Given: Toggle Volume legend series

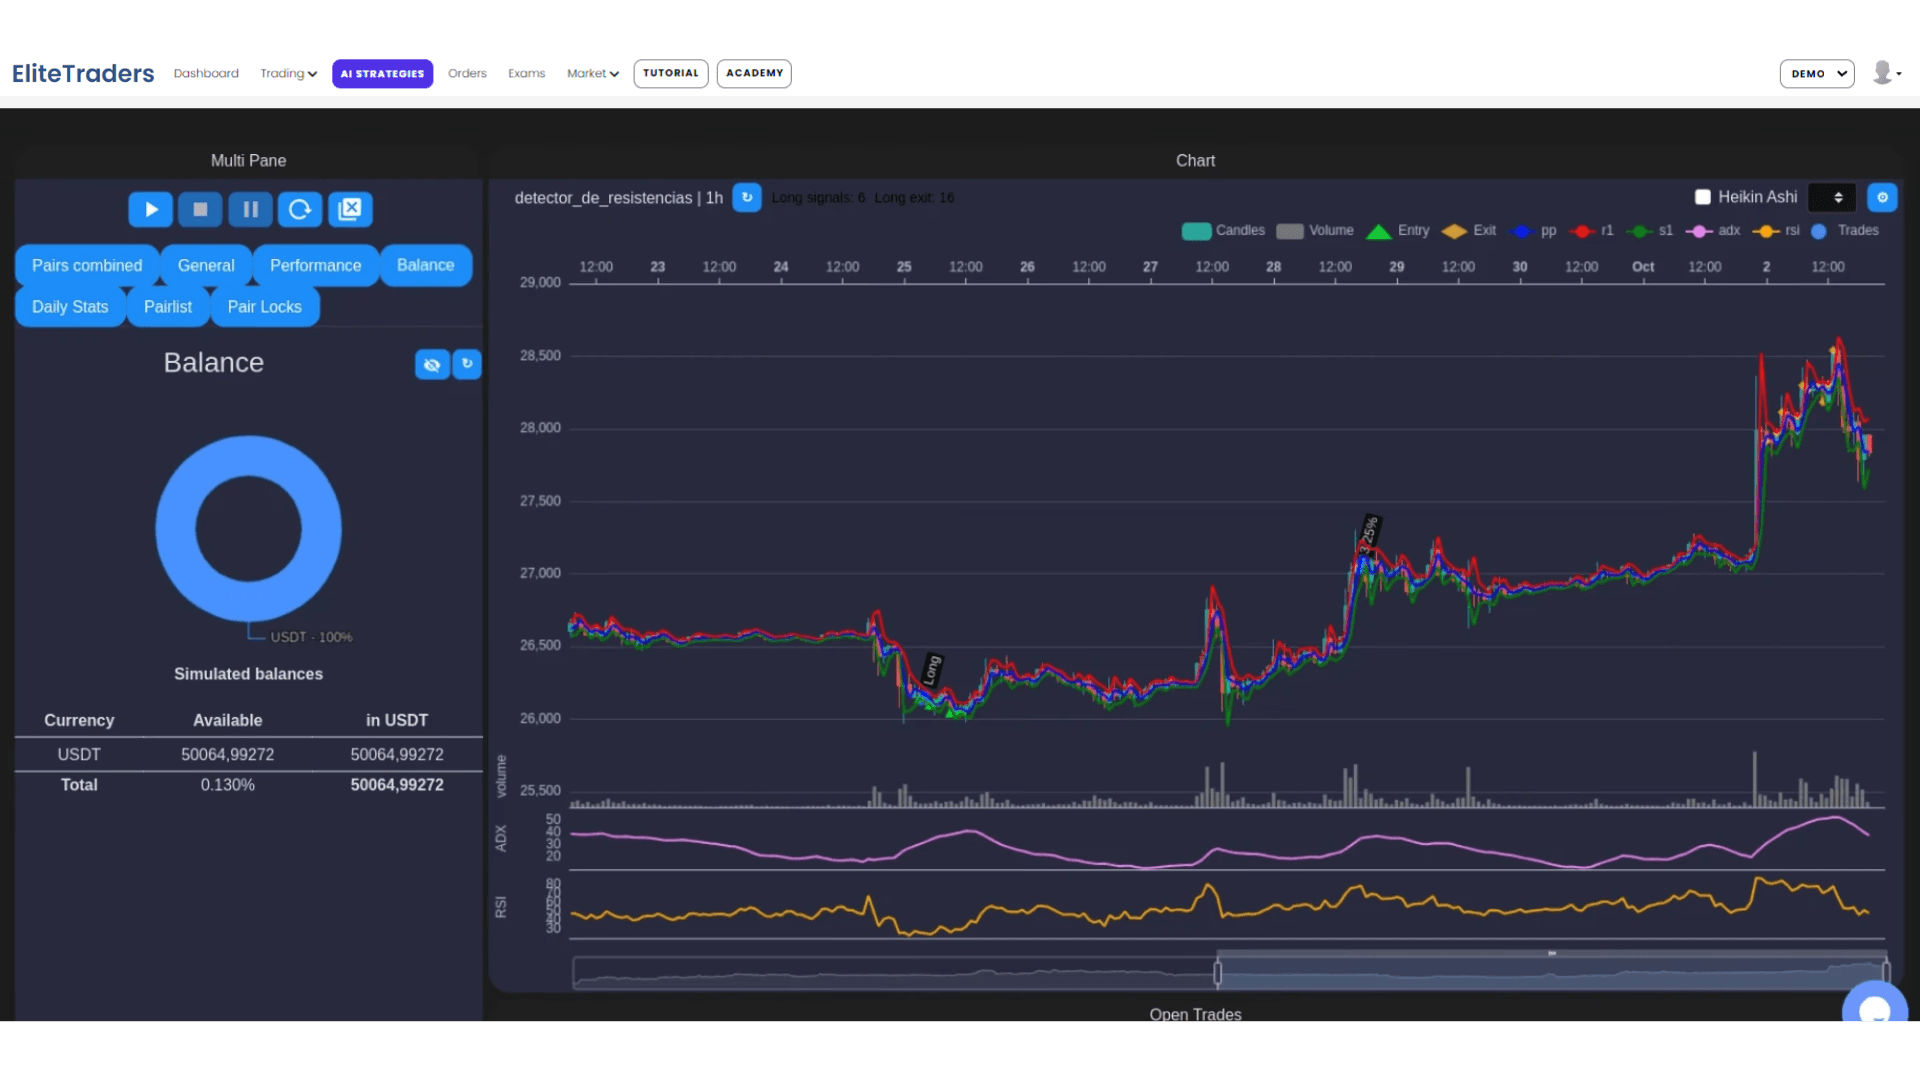Looking at the screenshot, I should tap(1315, 231).
